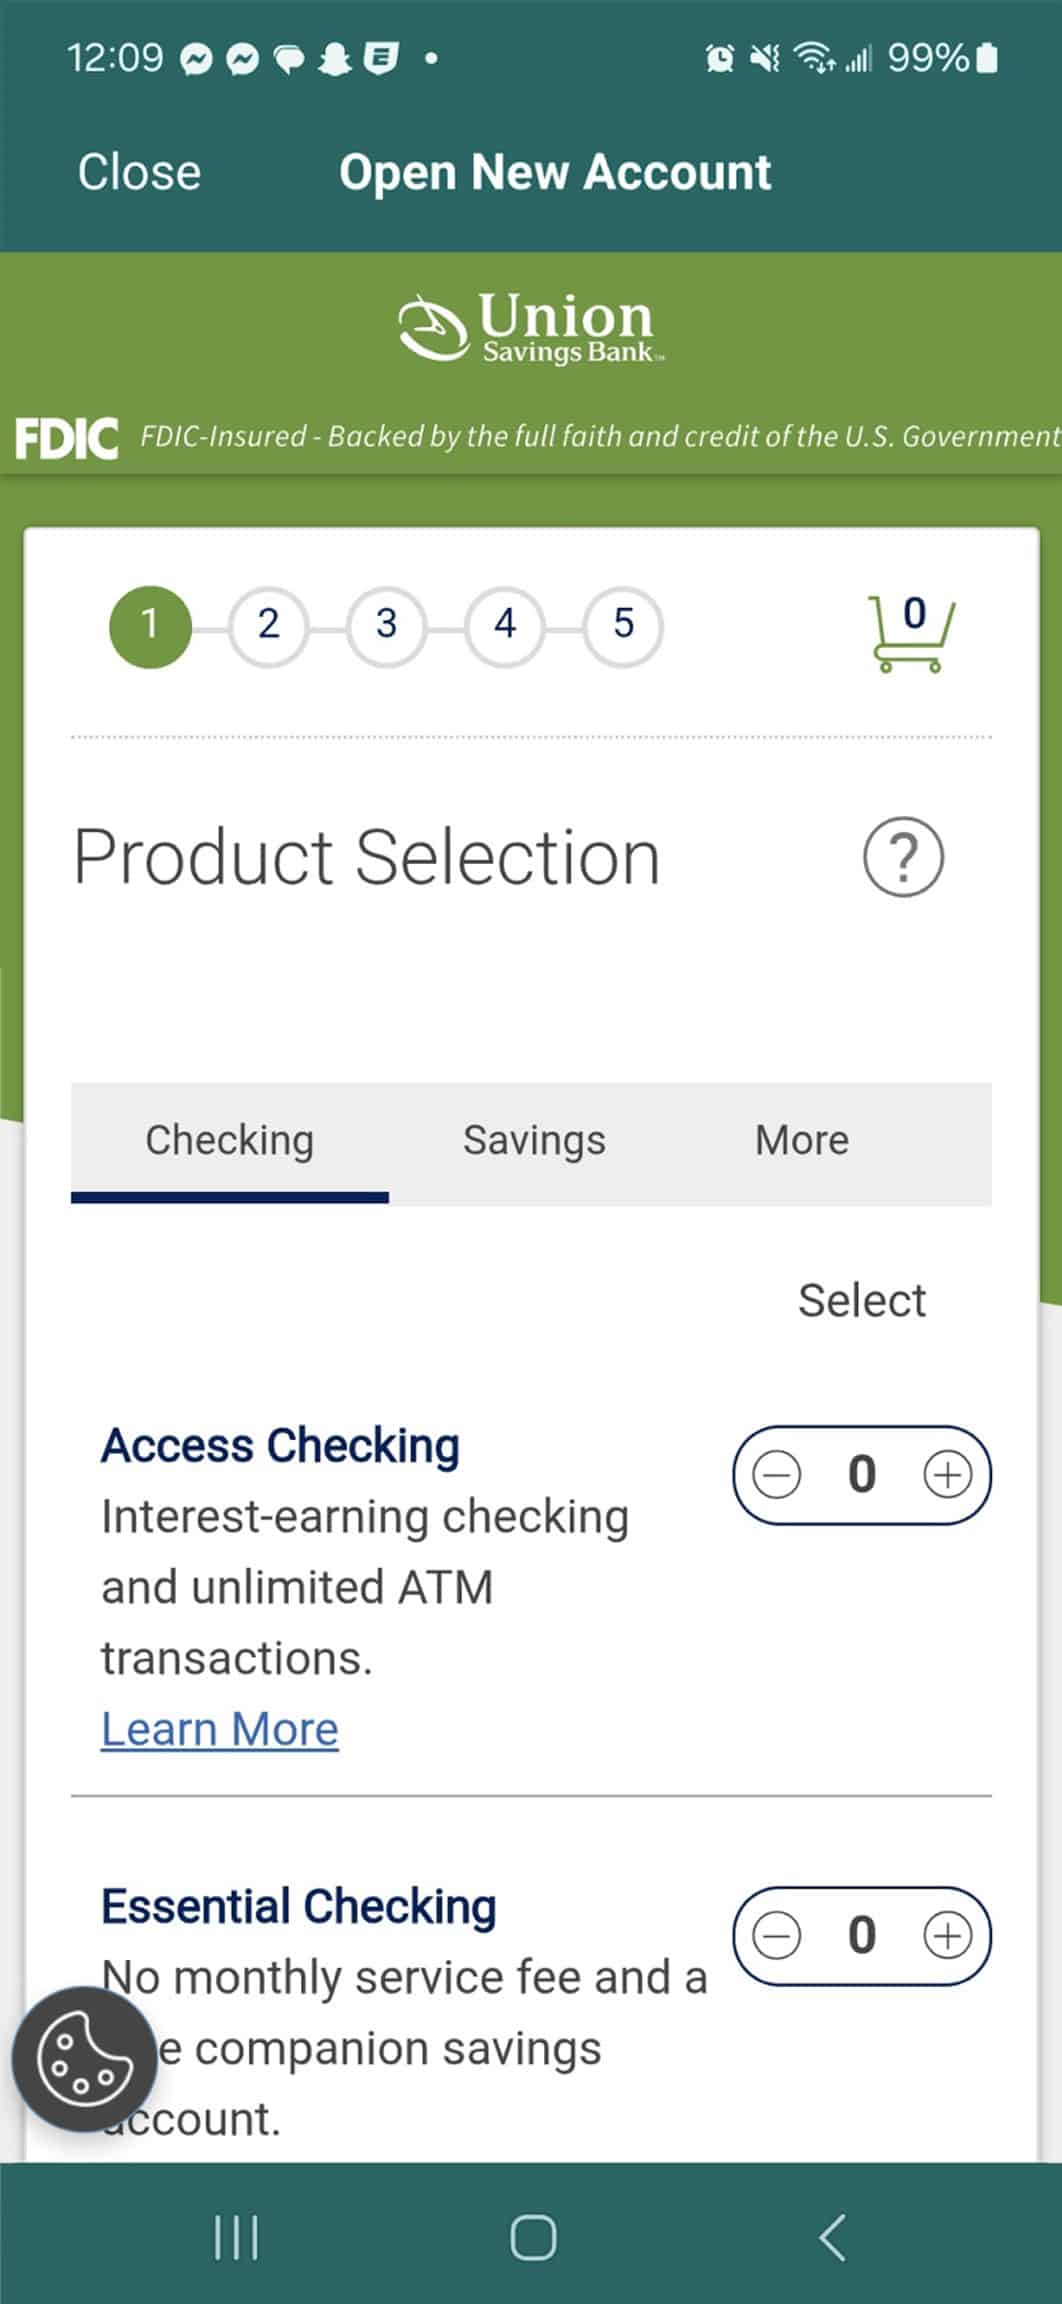Tap the Union Savings Bank logo

(530, 327)
